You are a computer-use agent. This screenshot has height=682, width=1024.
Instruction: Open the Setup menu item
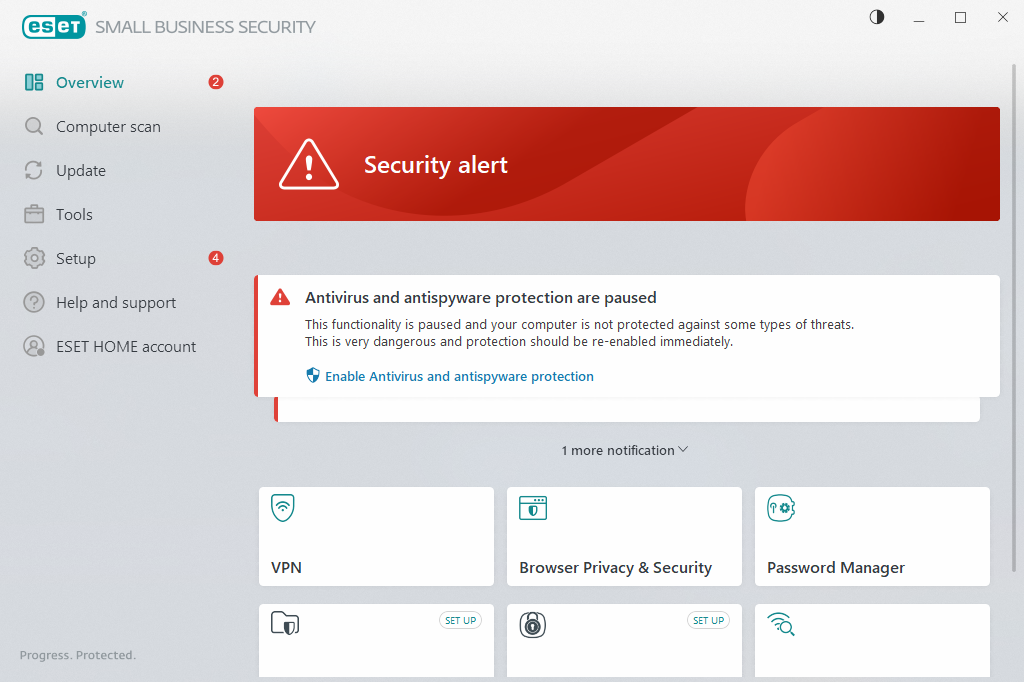click(76, 259)
